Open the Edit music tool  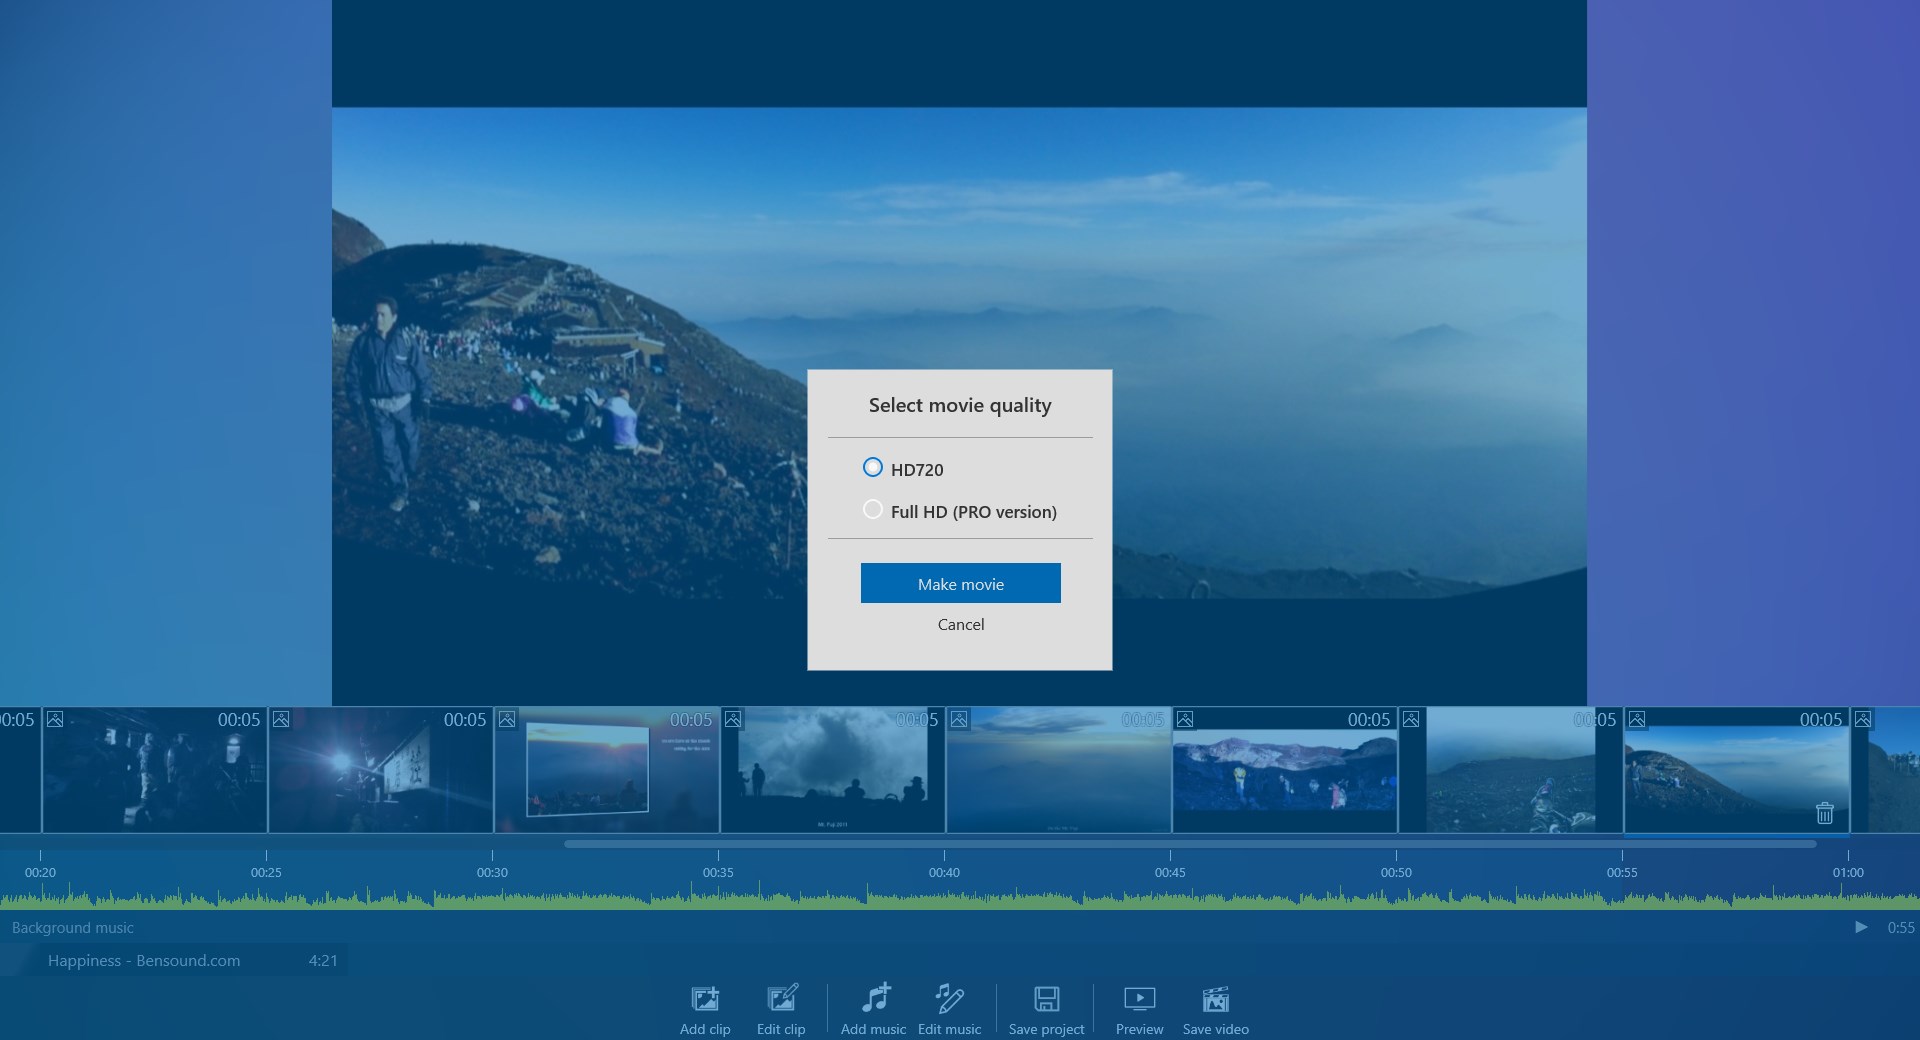[949, 1010]
